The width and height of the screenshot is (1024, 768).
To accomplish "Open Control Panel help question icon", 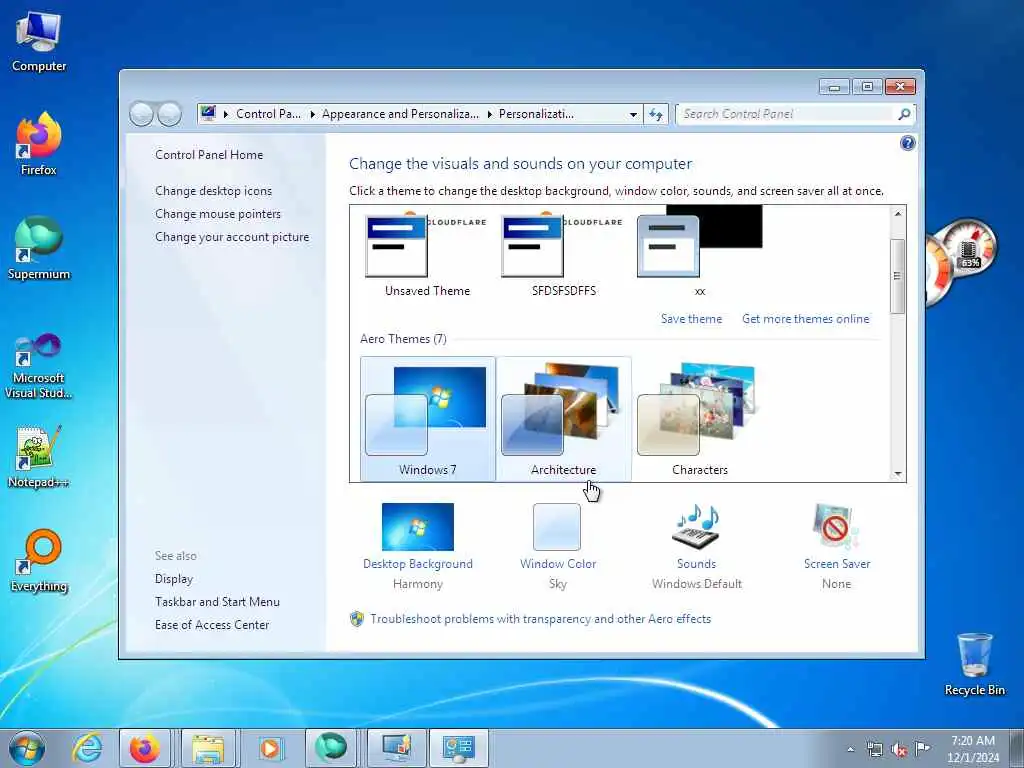I will pos(907,143).
